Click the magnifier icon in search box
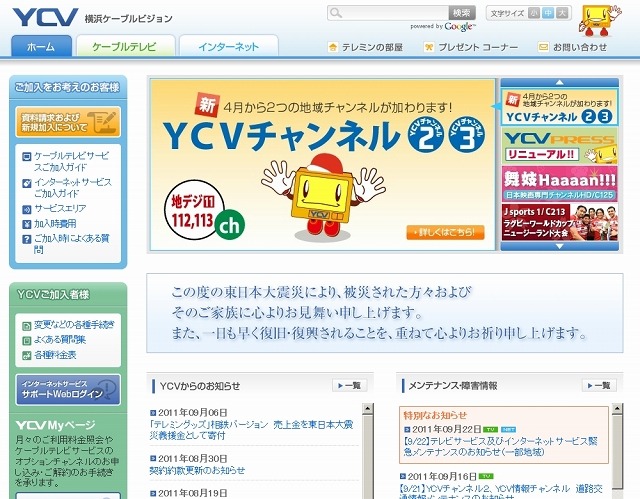The image size is (640, 499). (336, 13)
